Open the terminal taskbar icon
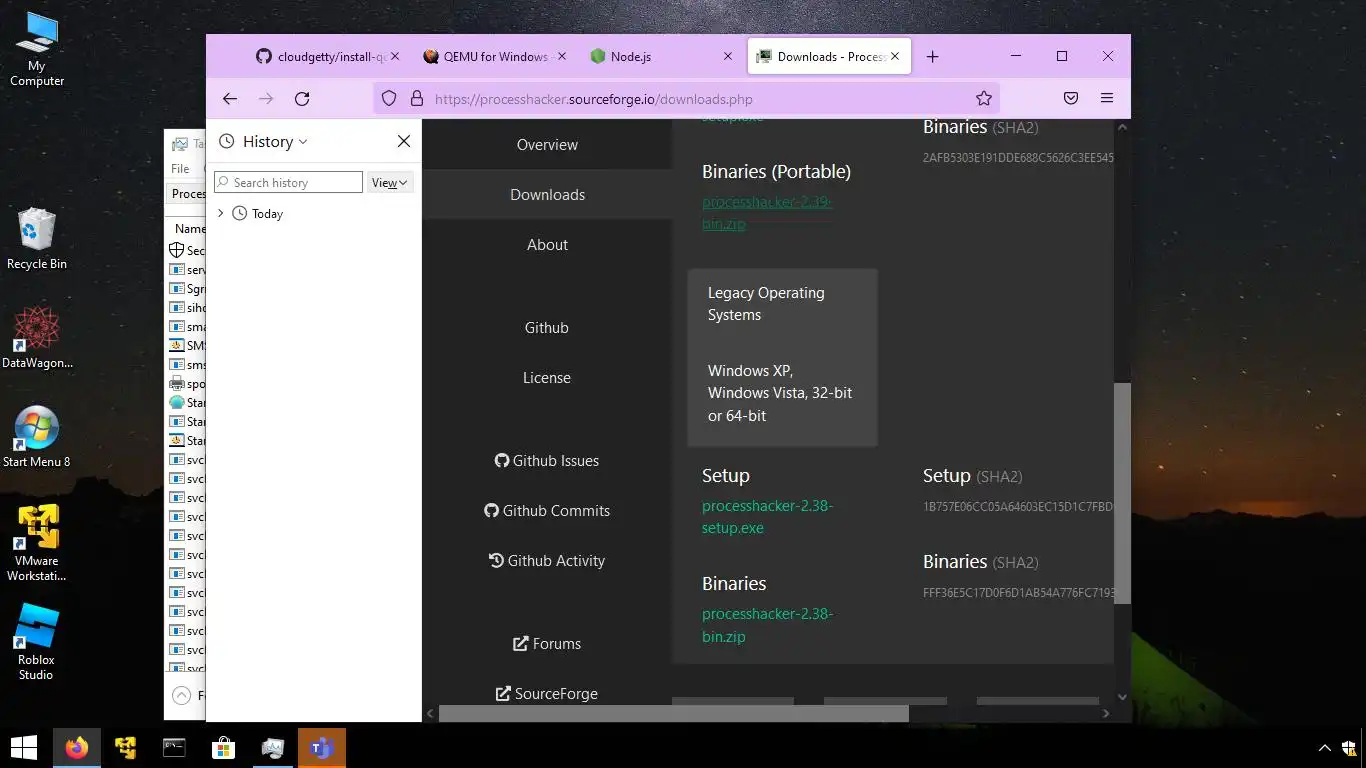 pyautogui.click(x=174, y=747)
